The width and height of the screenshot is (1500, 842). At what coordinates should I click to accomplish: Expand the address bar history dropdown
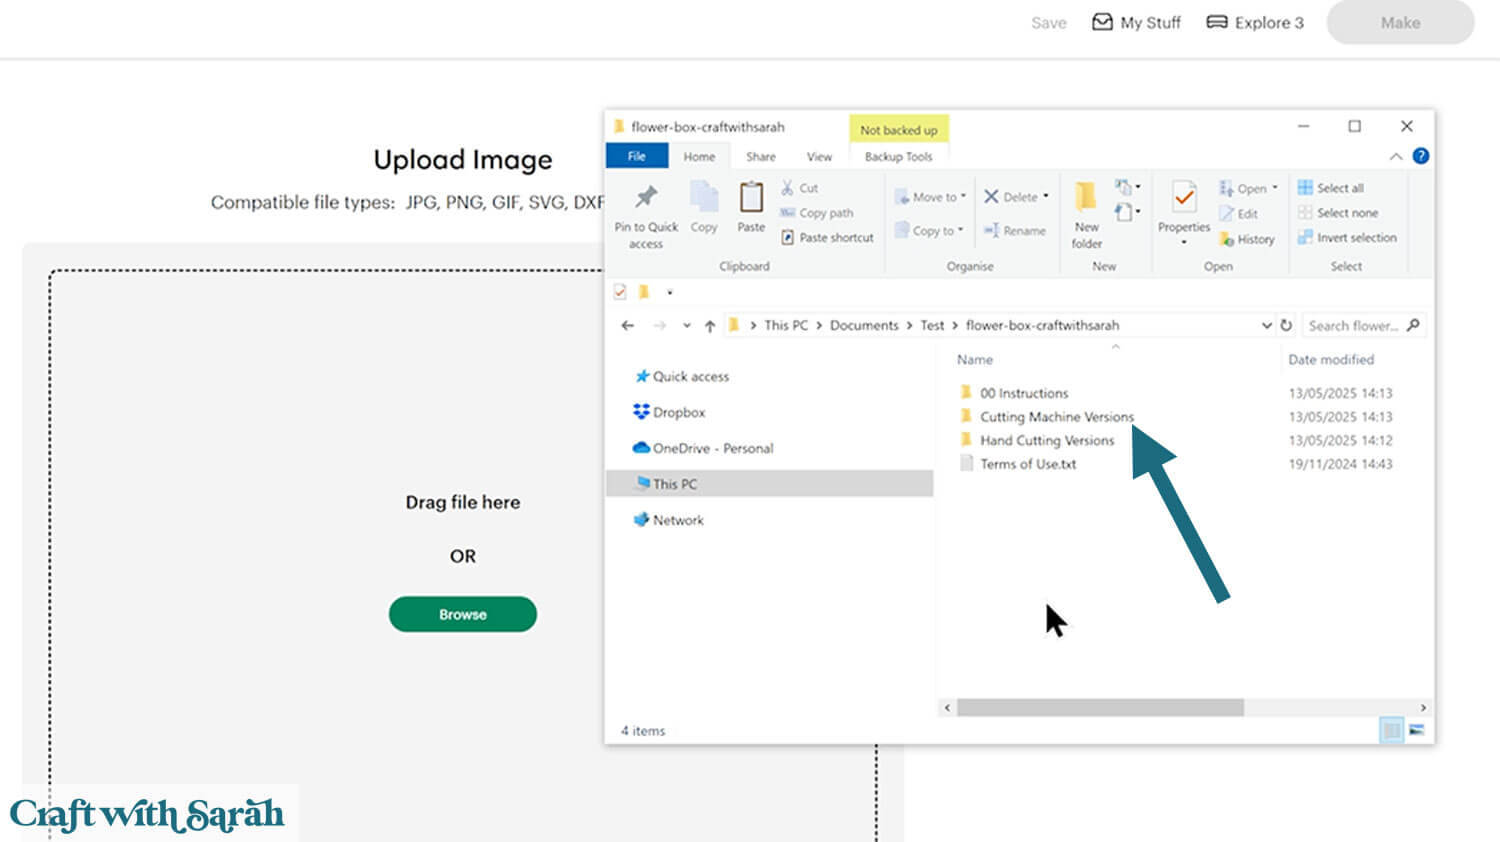coord(1266,325)
